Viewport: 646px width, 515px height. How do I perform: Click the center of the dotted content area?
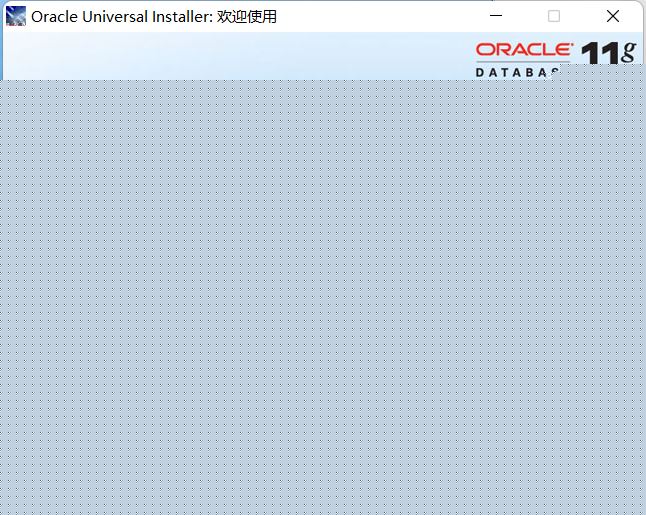point(323,297)
